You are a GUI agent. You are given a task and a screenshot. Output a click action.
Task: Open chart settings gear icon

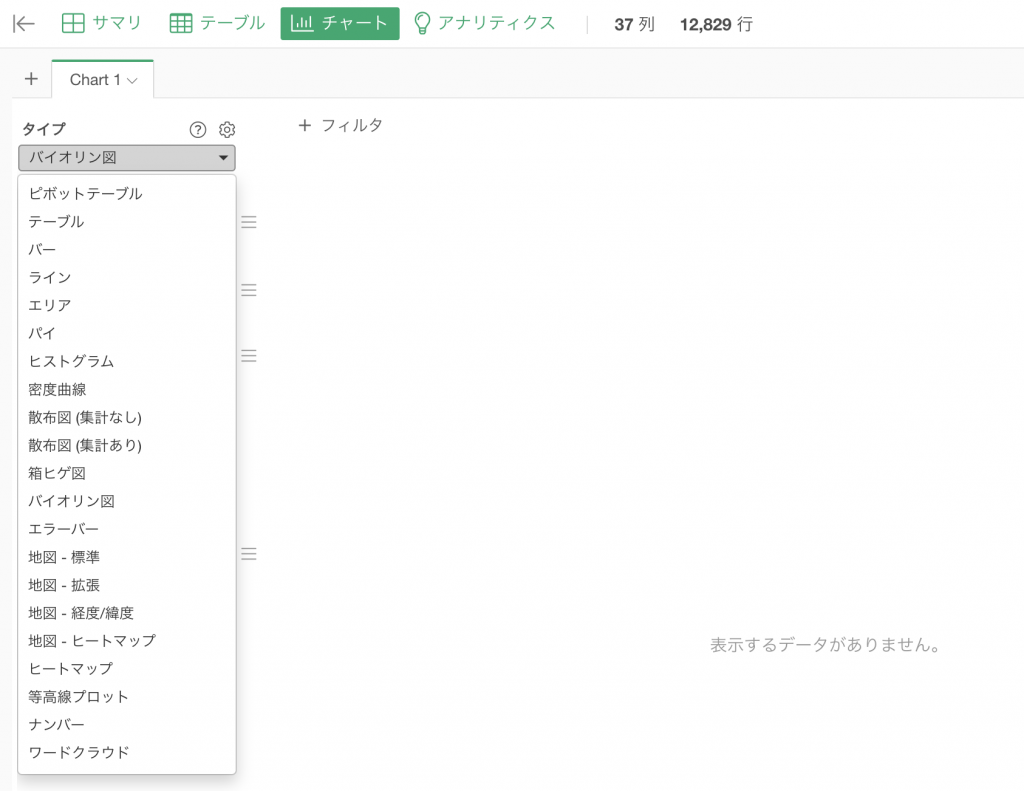(227, 129)
